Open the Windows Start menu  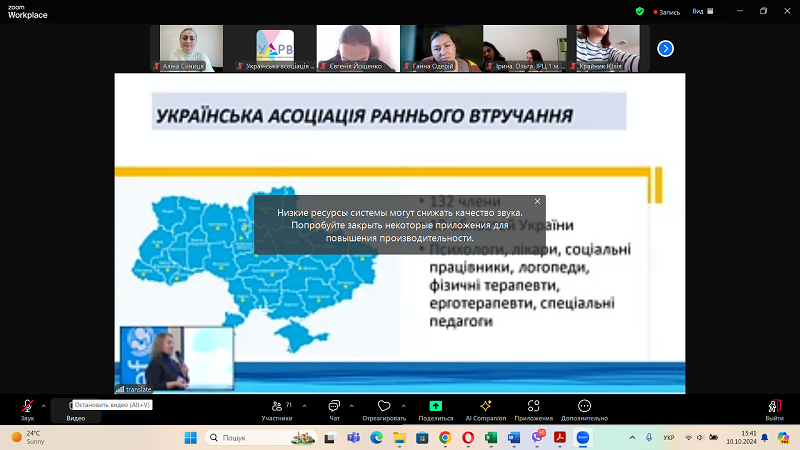(191, 438)
